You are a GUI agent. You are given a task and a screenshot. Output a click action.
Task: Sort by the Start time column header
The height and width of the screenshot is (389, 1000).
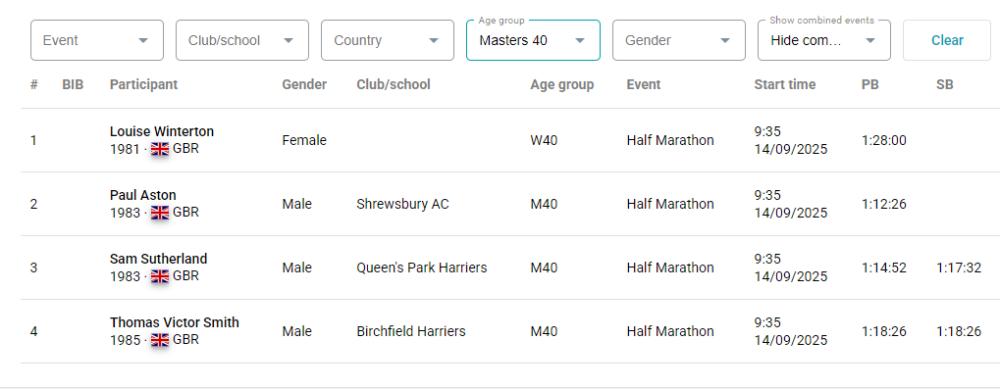(x=784, y=84)
